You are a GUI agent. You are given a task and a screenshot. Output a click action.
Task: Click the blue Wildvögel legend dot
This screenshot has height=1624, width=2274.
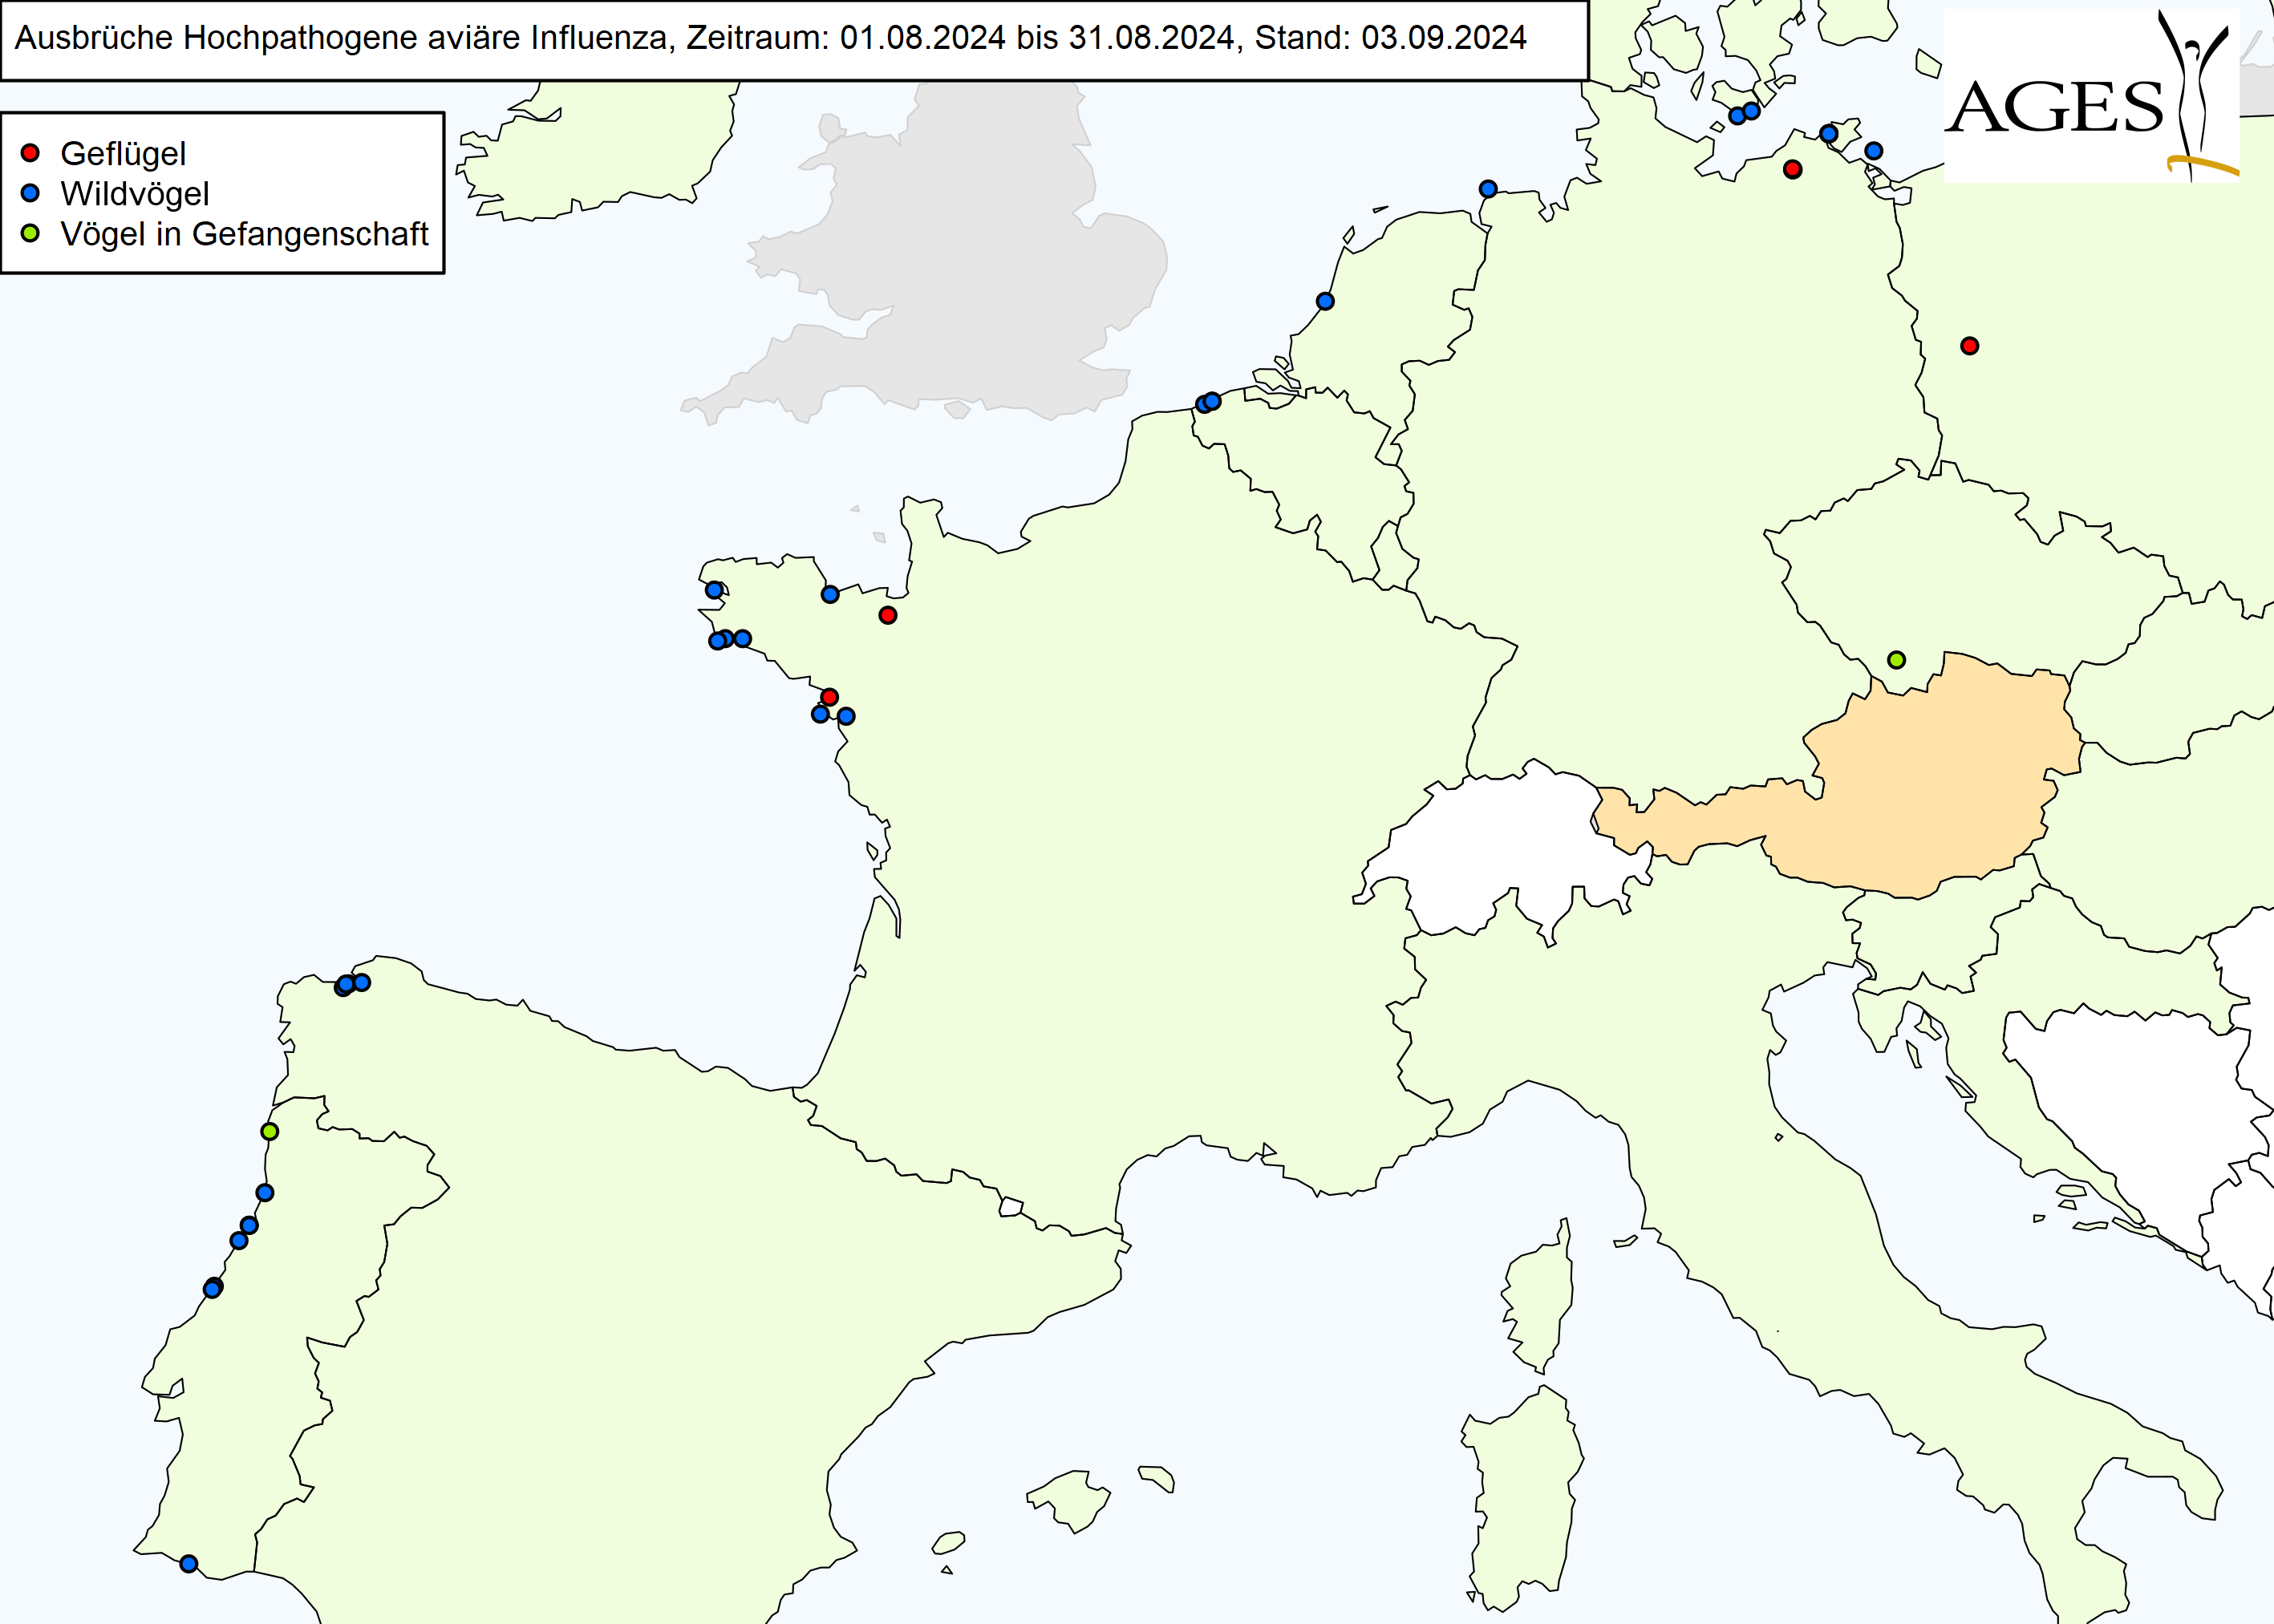pos(30,193)
